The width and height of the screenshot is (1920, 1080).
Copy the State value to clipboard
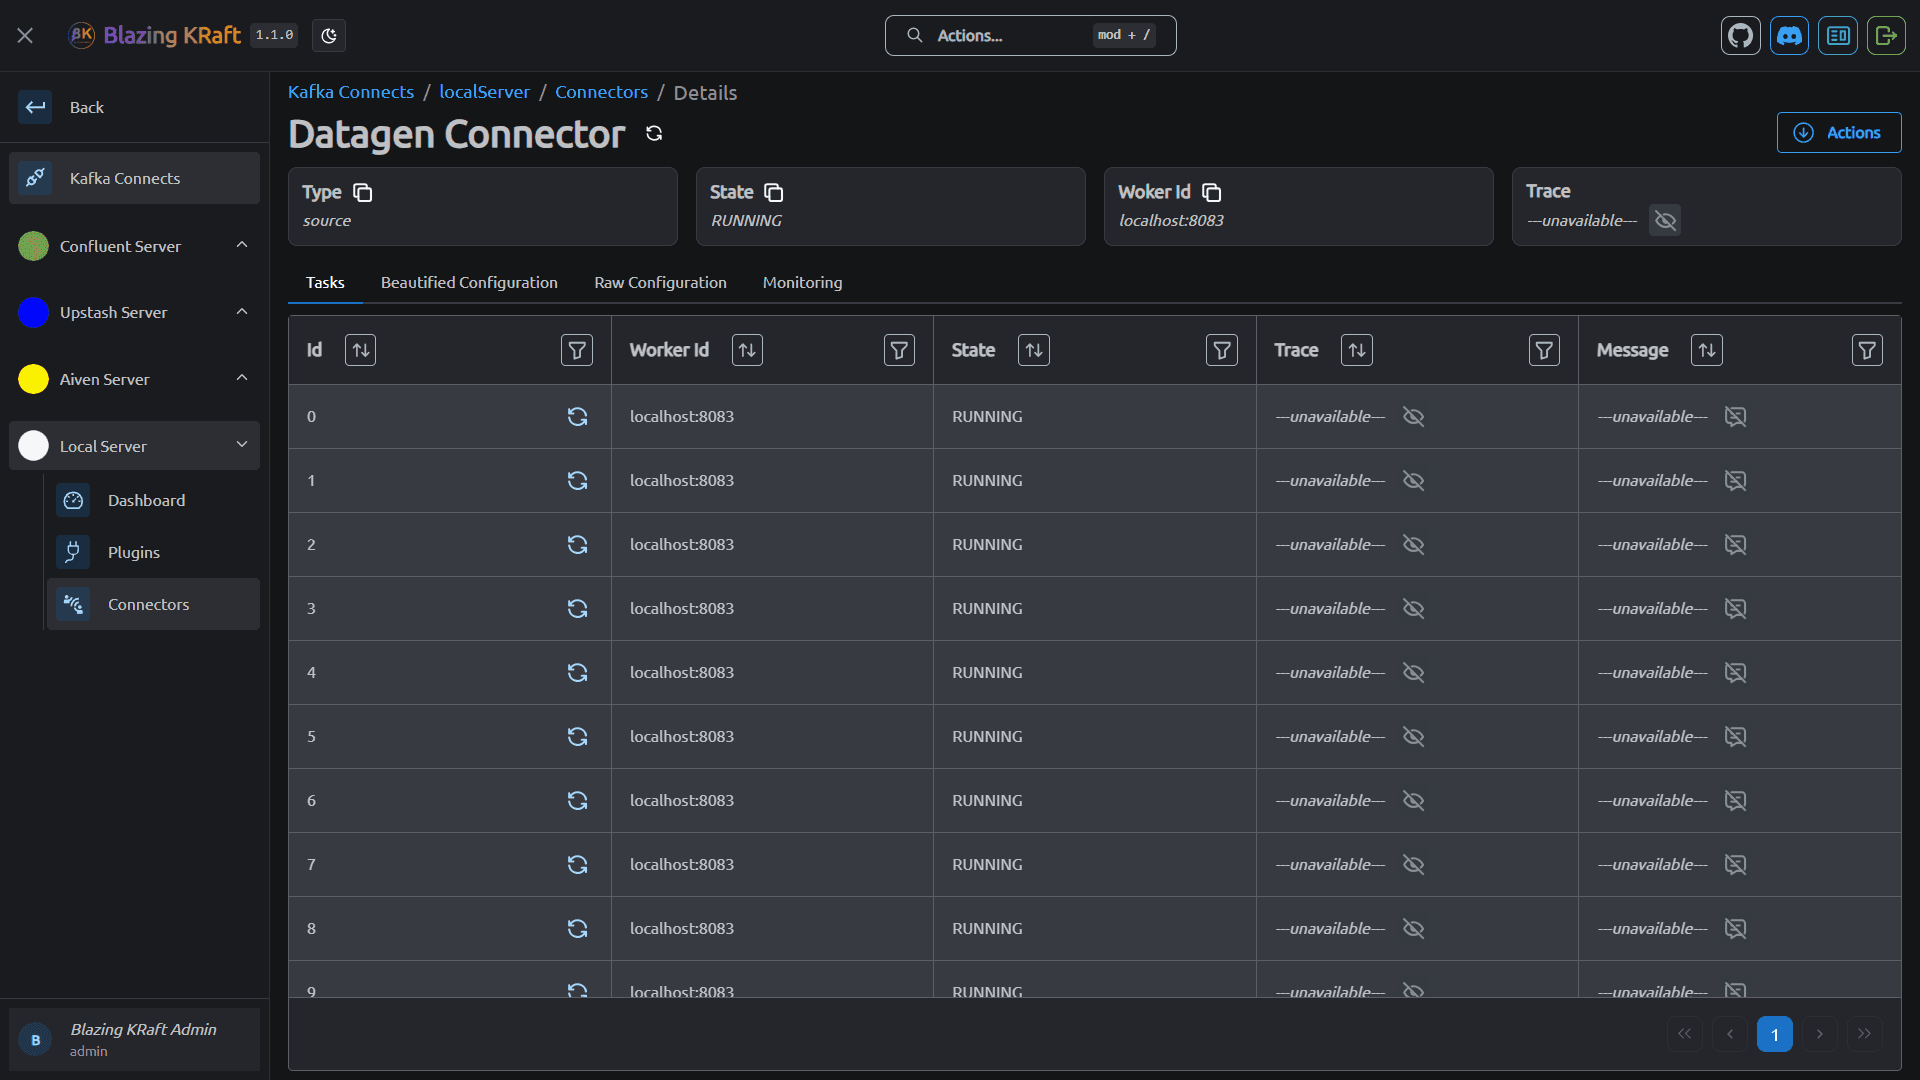coord(773,192)
